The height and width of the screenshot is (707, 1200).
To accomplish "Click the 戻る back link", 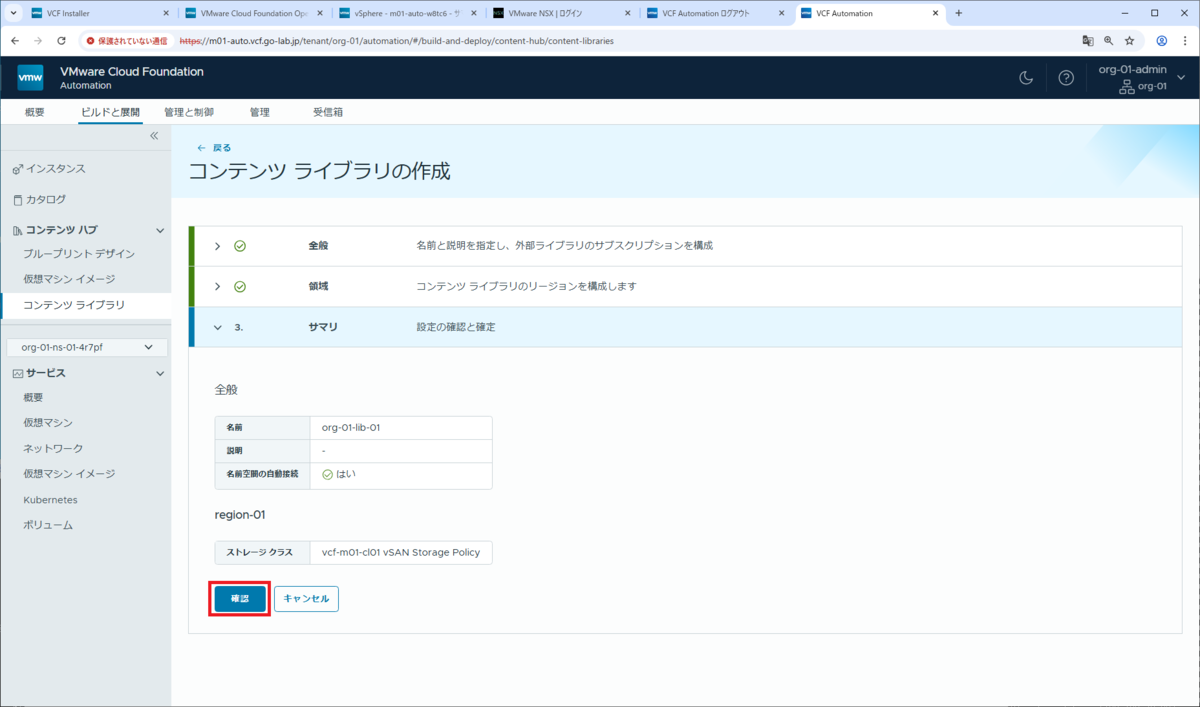I will point(214,147).
